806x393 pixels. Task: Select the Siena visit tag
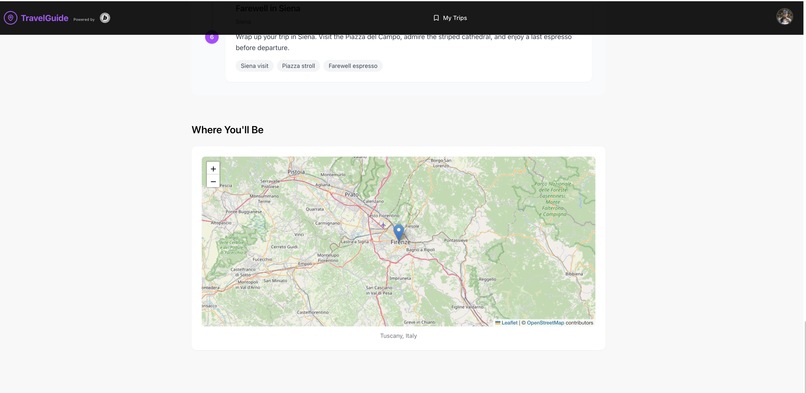[x=254, y=66]
